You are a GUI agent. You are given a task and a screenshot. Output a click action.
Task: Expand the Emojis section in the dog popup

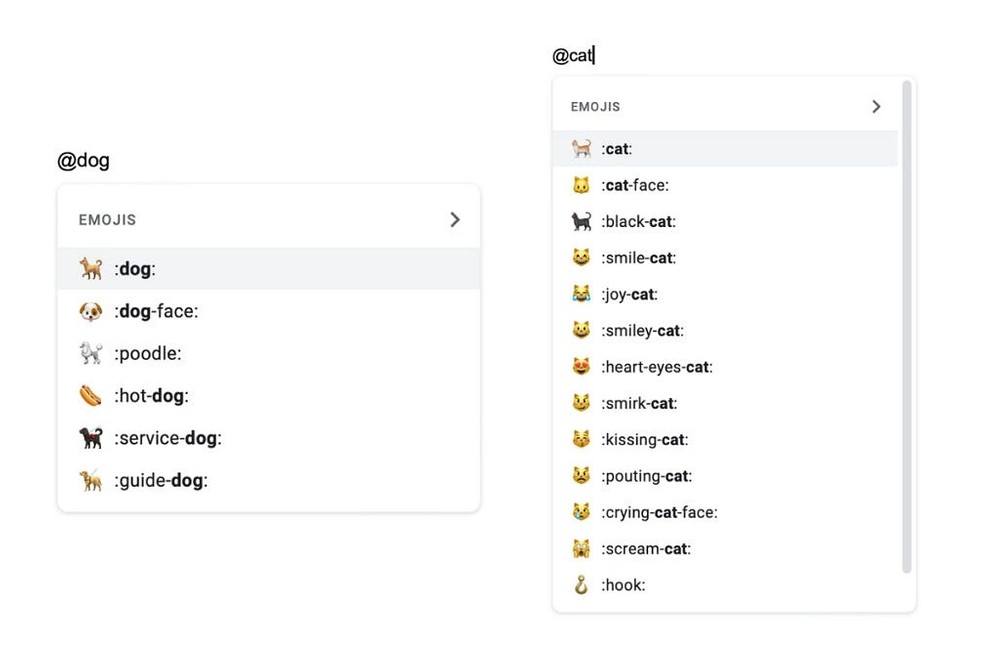tap(455, 220)
